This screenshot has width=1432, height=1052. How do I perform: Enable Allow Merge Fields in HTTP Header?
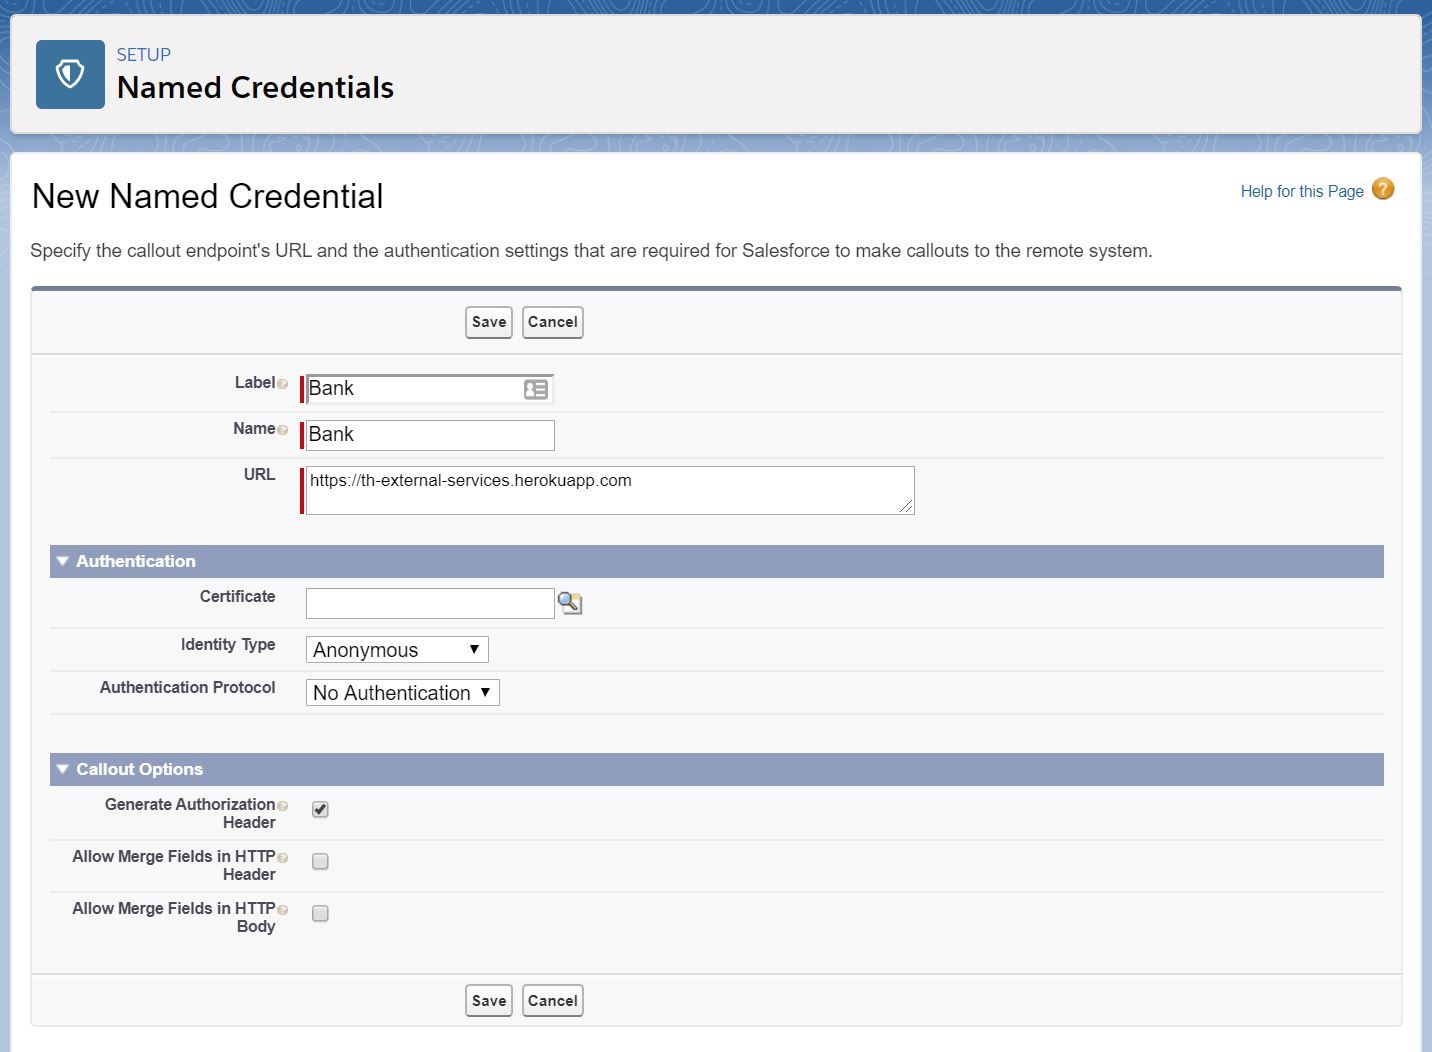tap(320, 861)
